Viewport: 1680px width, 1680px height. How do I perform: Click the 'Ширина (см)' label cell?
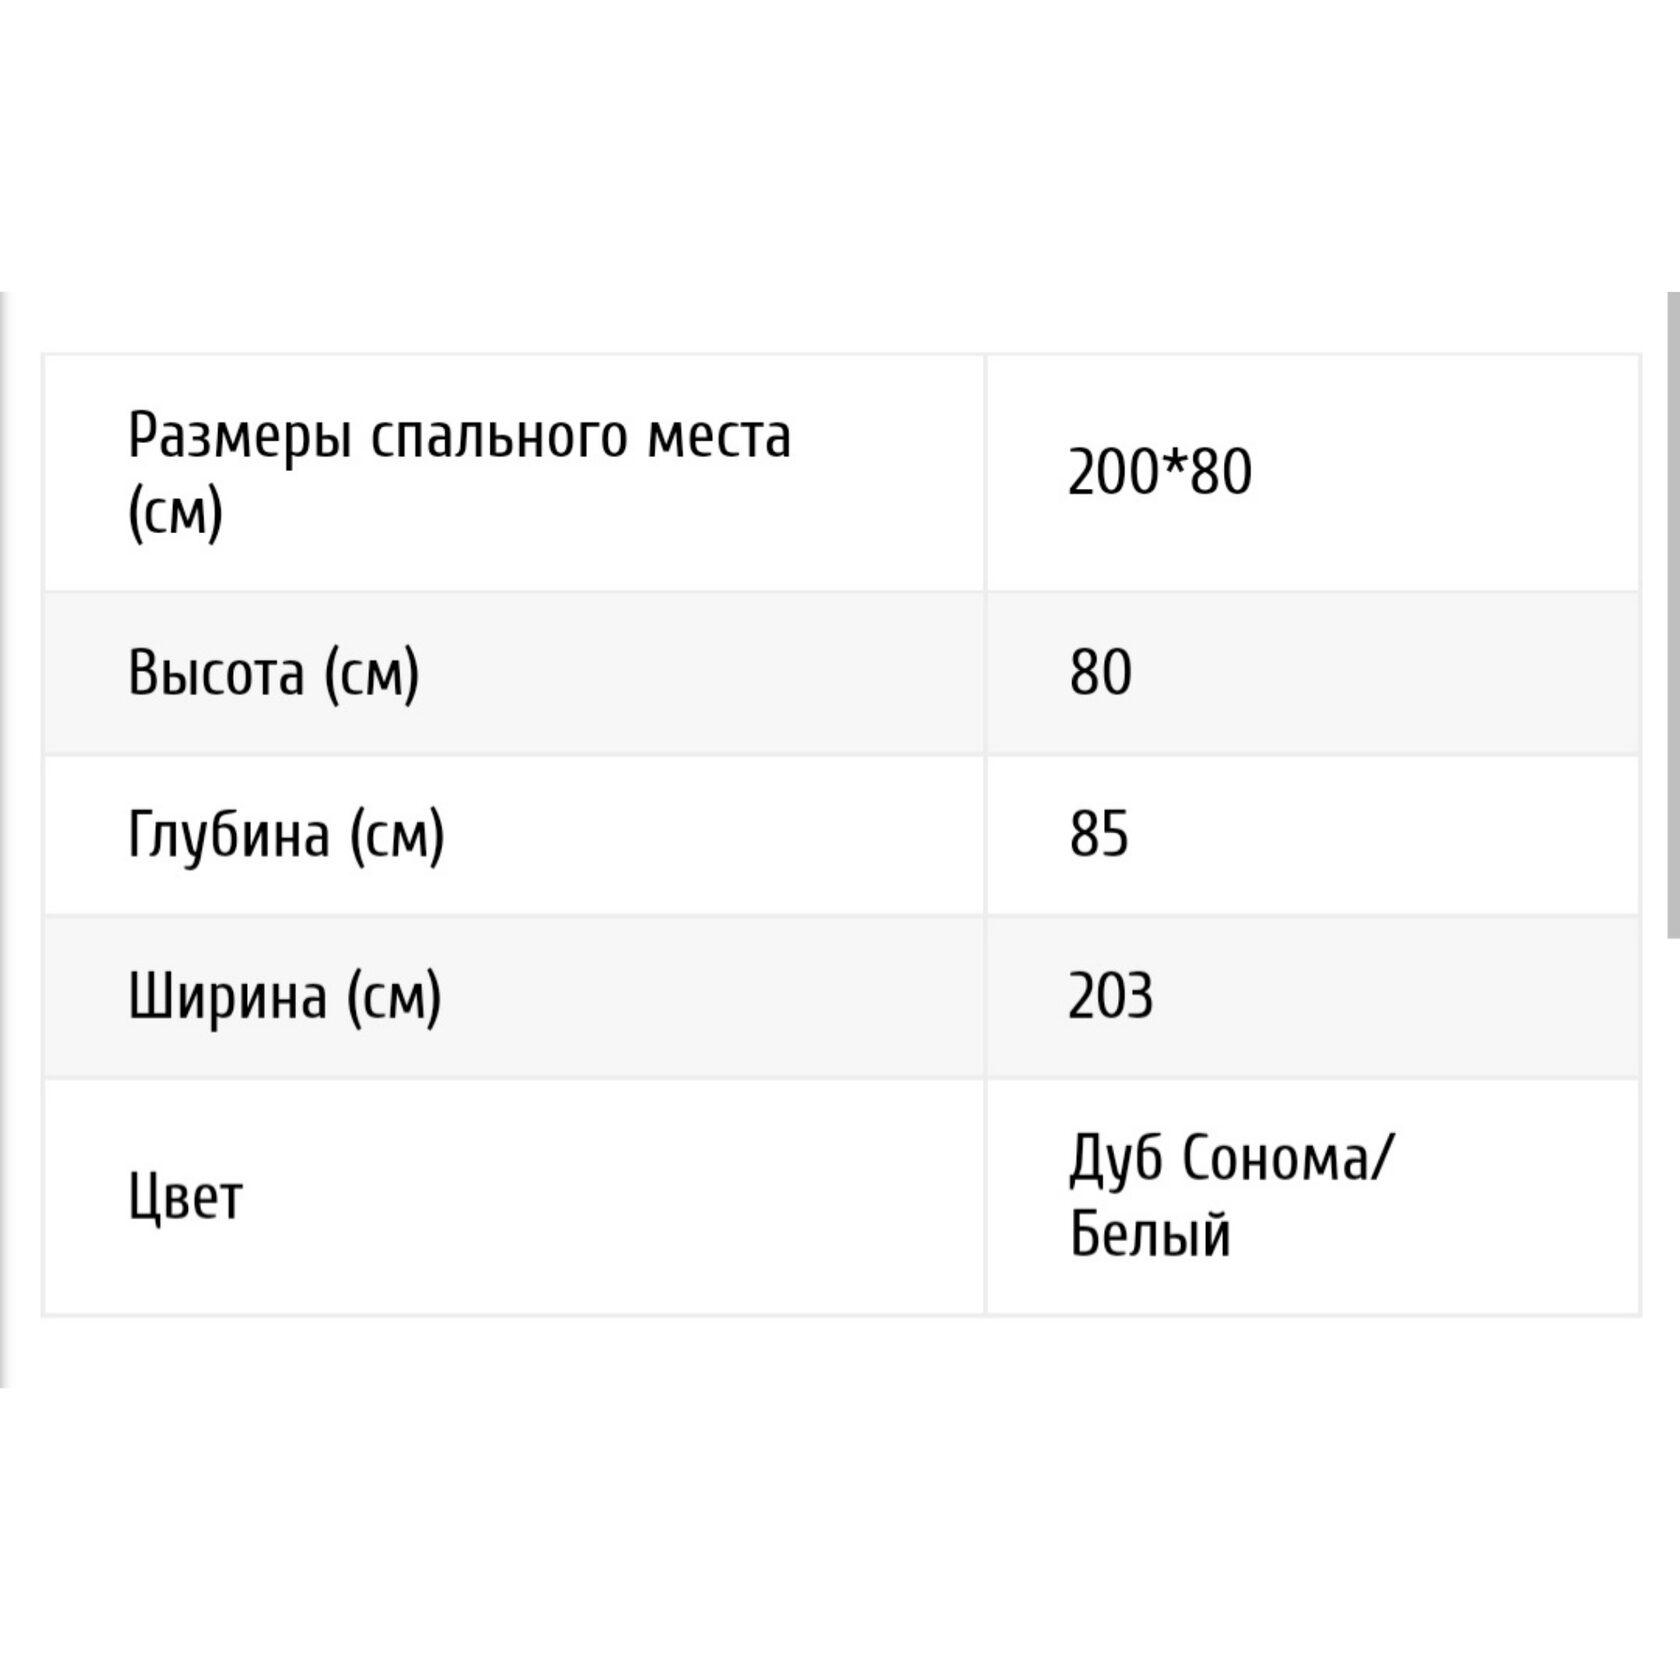coord(284,997)
